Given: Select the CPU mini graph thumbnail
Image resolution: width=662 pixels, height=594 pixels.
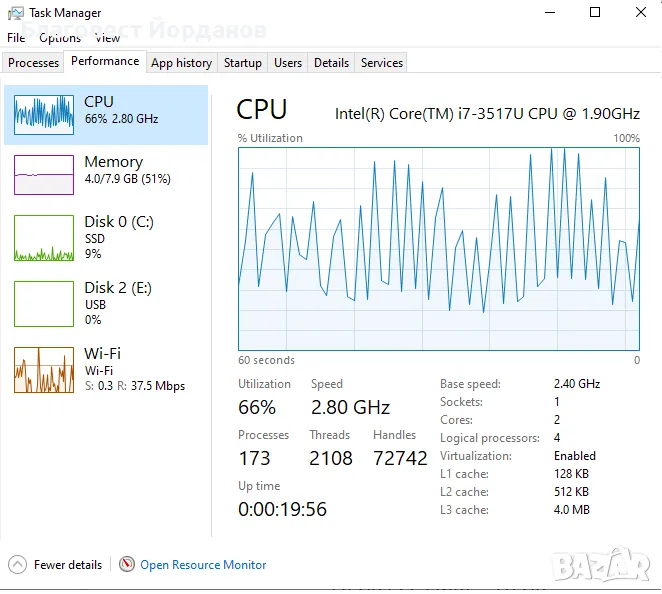Looking at the screenshot, I should [44, 115].
